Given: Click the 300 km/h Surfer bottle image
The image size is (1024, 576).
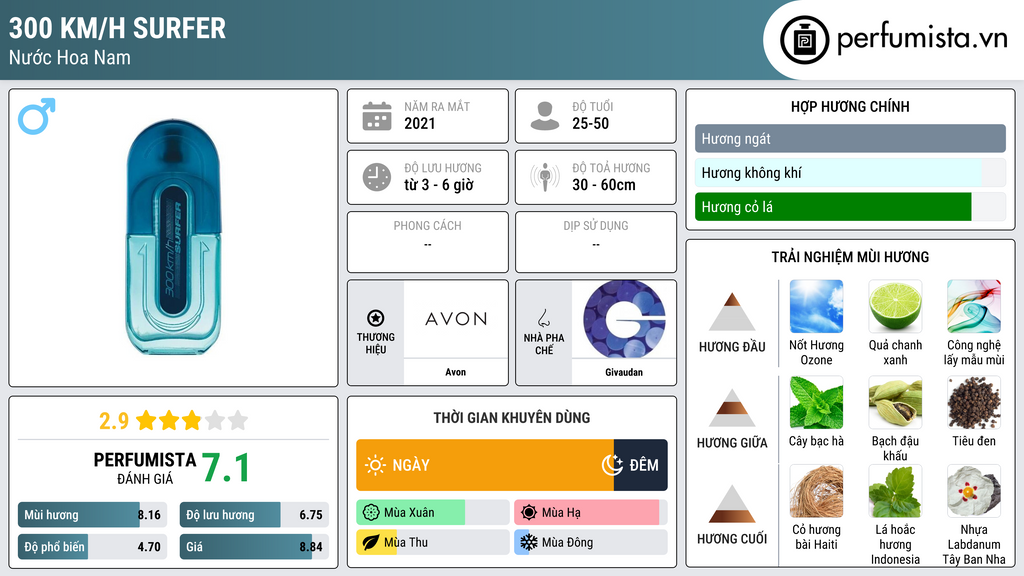Looking at the screenshot, I should [x=173, y=237].
